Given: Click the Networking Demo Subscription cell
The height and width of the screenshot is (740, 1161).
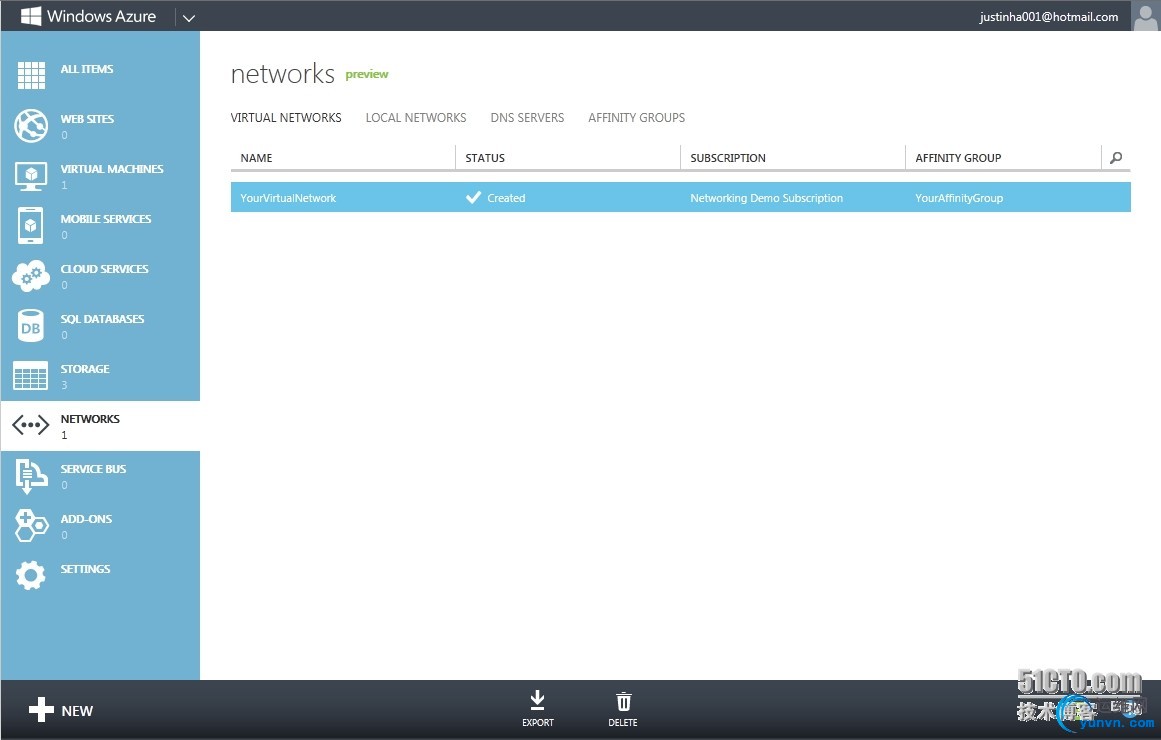Looking at the screenshot, I should tap(766, 199).
